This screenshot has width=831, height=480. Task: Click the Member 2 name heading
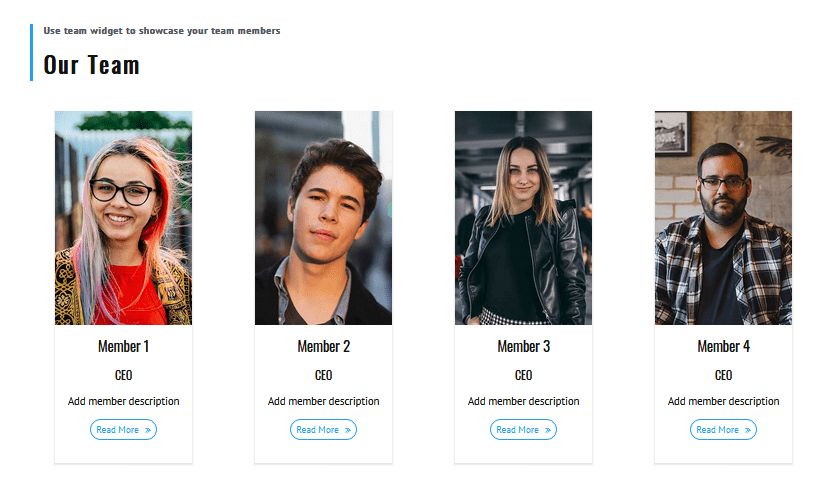point(323,346)
